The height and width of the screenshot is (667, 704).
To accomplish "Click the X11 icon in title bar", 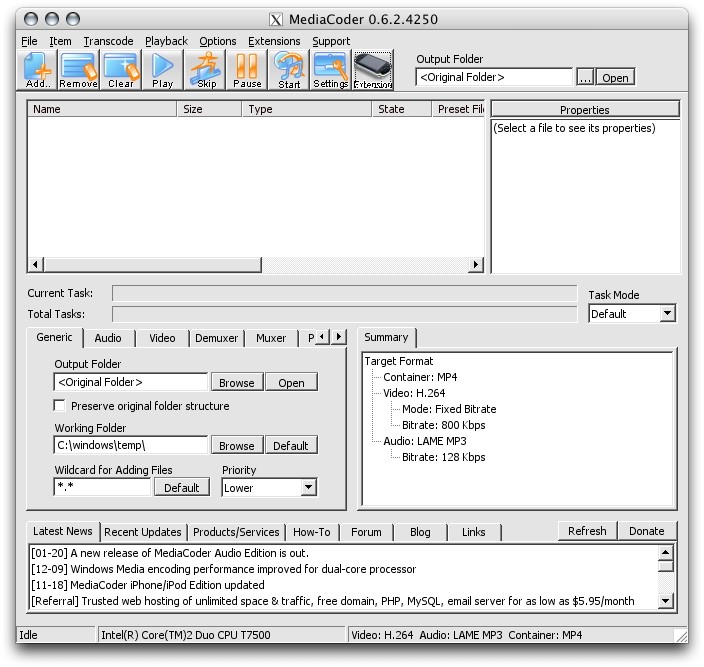I will click(276, 20).
